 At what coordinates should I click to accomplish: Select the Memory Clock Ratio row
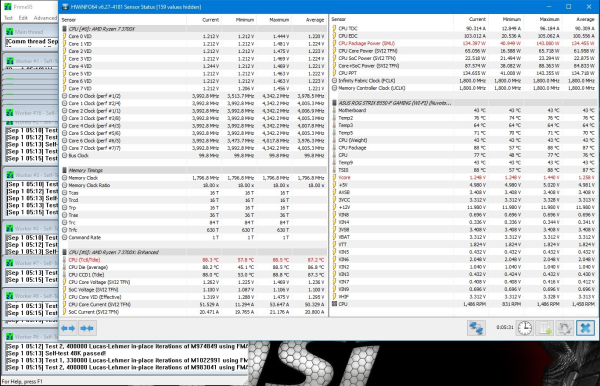coord(194,185)
